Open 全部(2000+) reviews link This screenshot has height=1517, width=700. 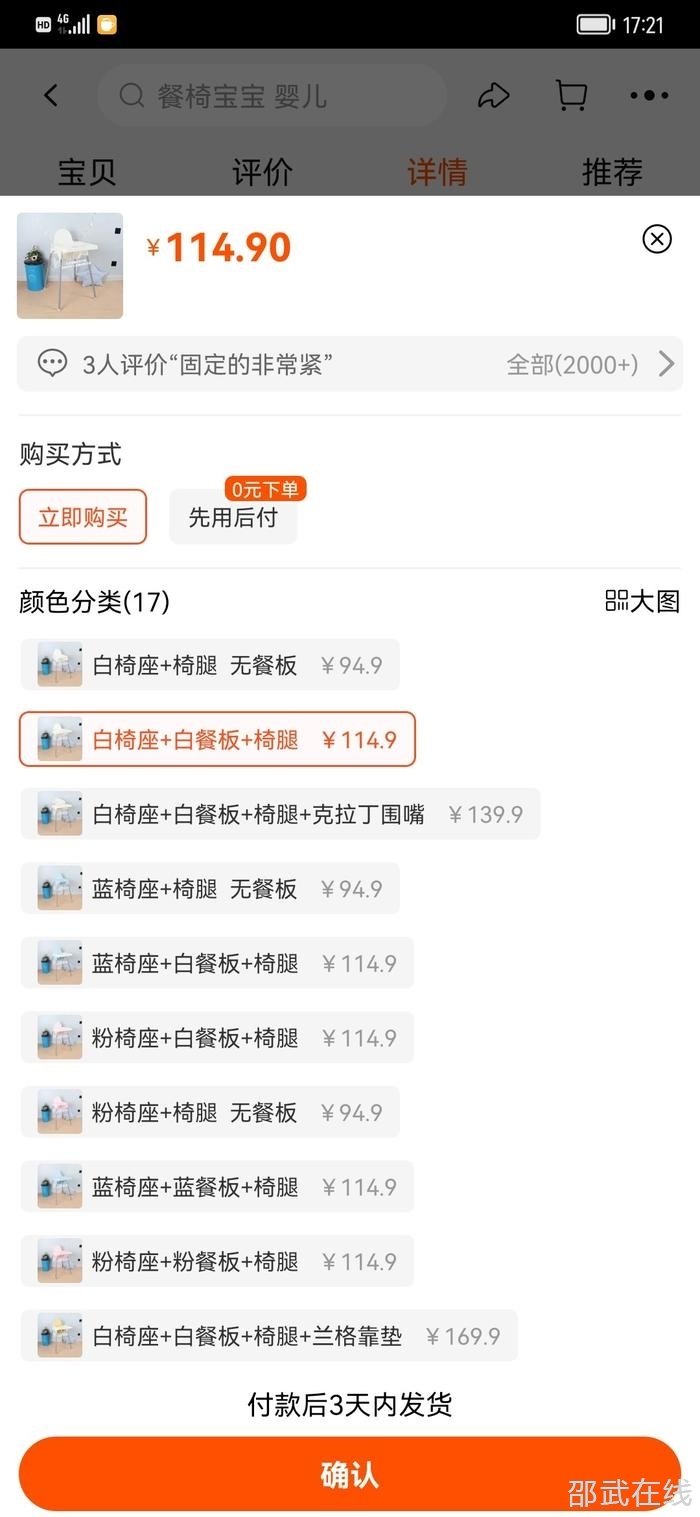point(572,364)
